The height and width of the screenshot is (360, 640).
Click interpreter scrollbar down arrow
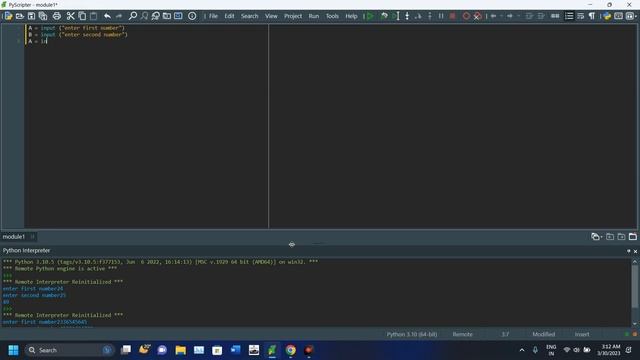[635, 324]
